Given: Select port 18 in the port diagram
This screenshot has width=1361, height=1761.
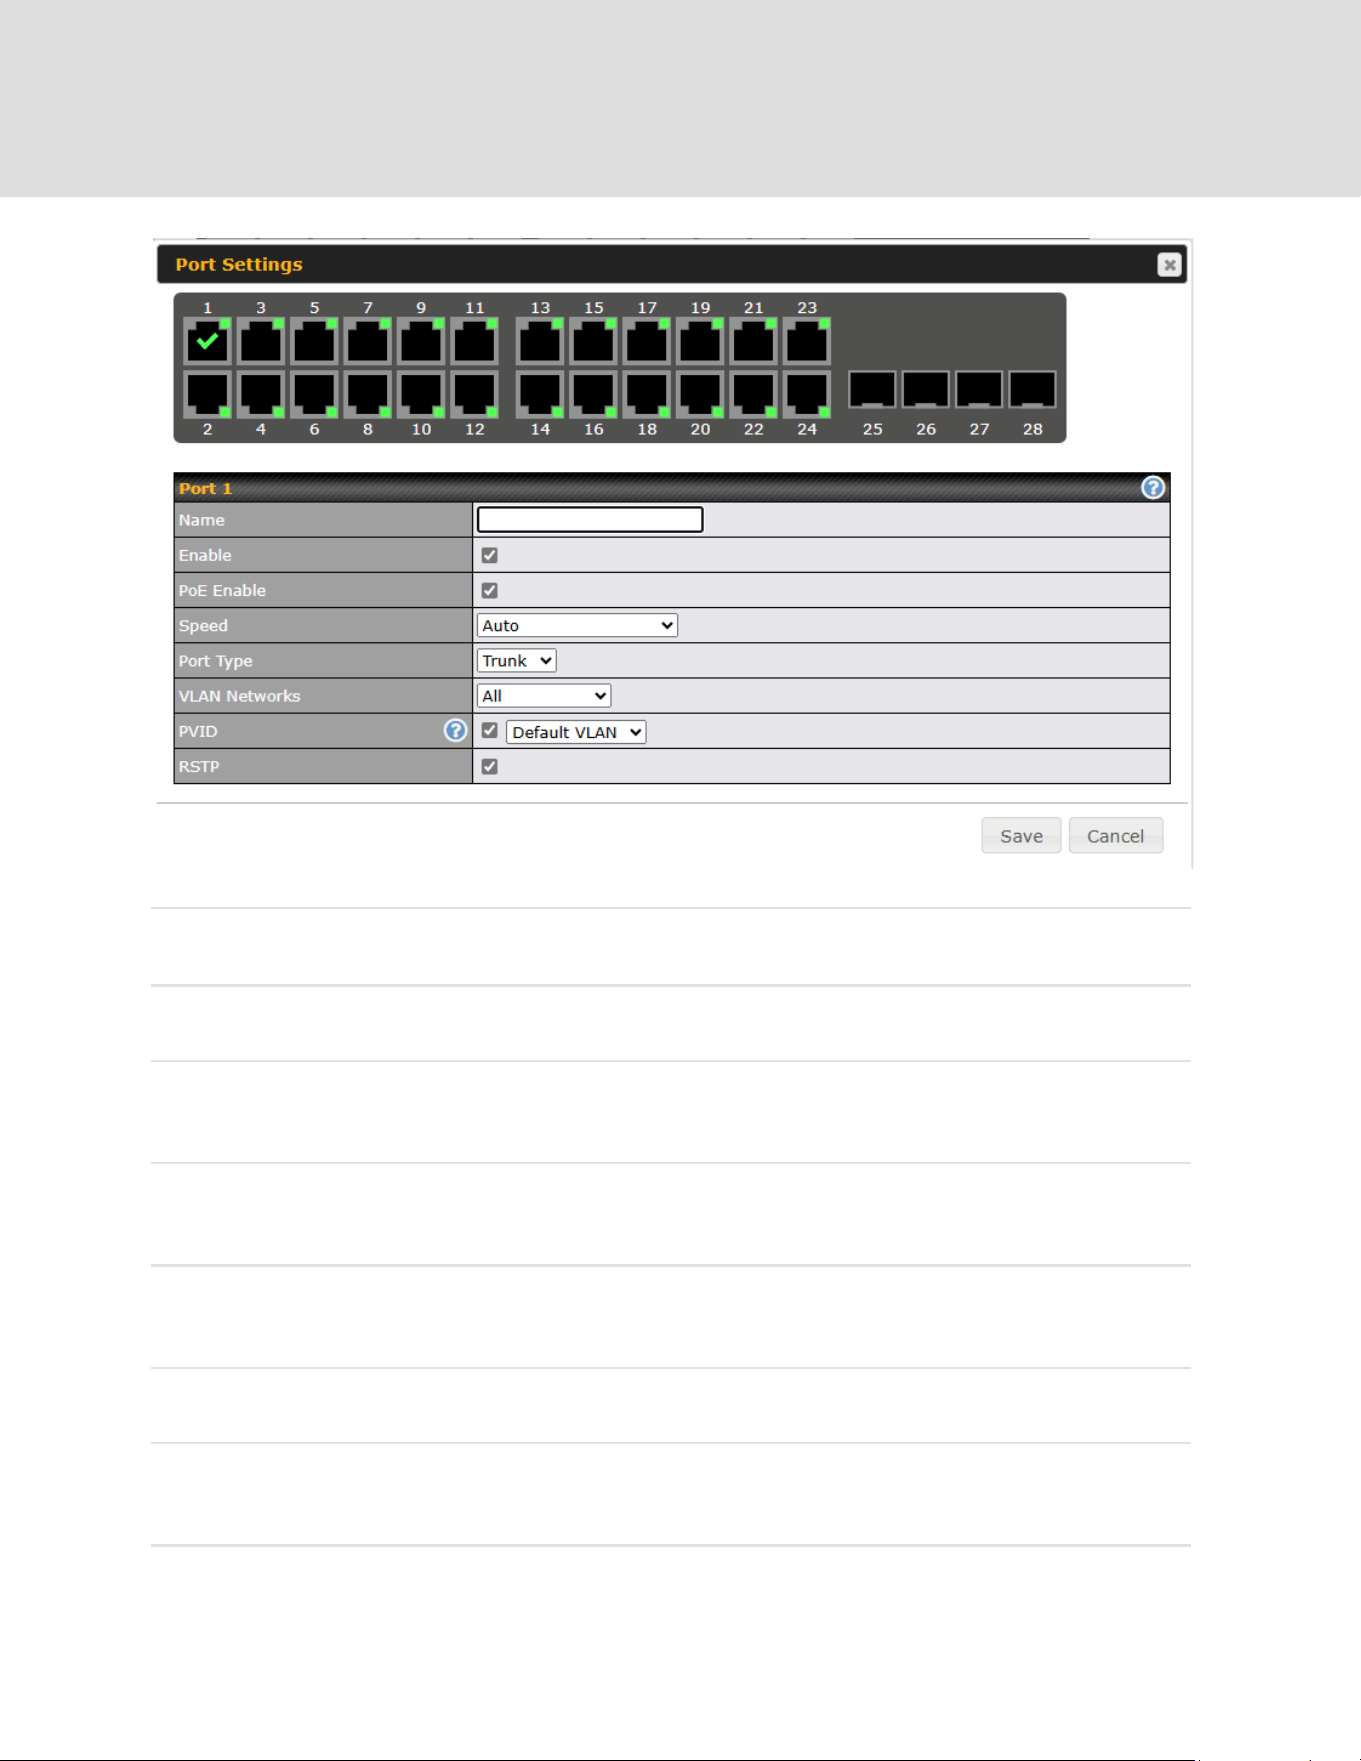Looking at the screenshot, I should pos(647,394).
